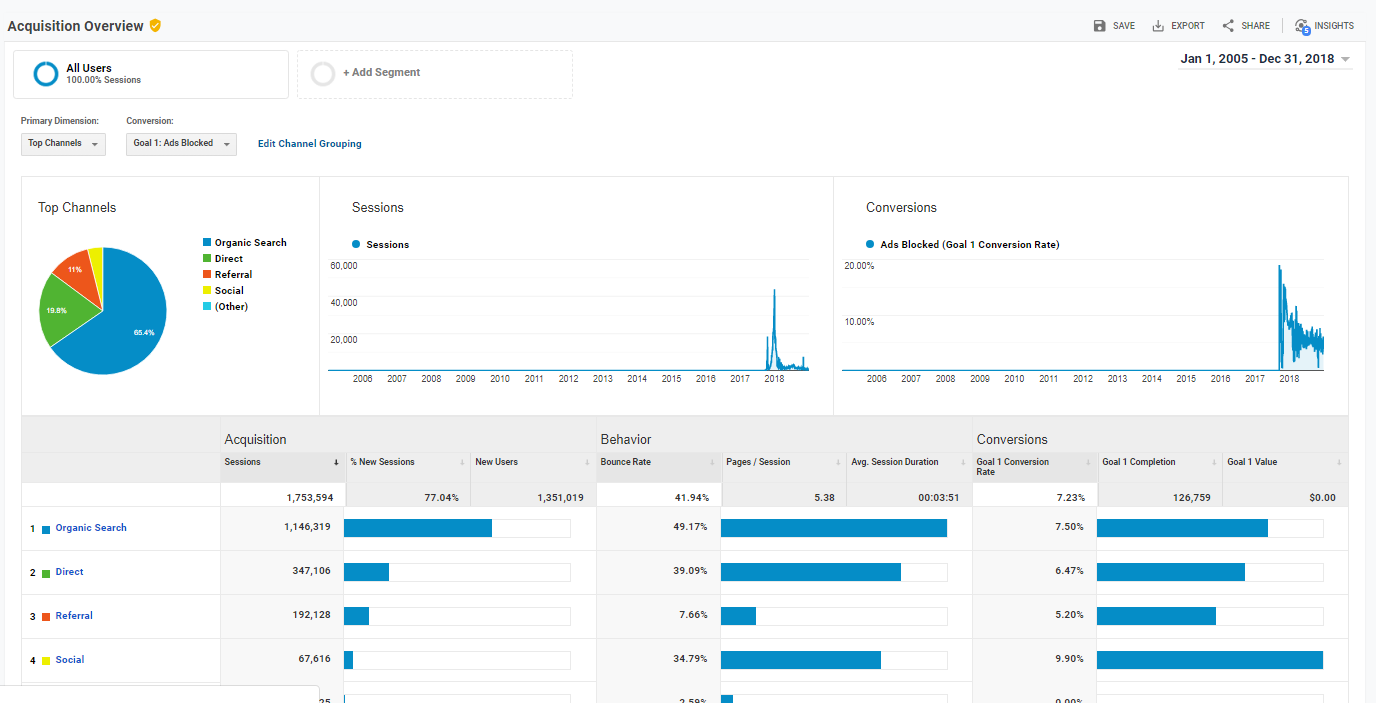The height and width of the screenshot is (703, 1376).
Task: Open the Insights icon
Action: [1302, 27]
